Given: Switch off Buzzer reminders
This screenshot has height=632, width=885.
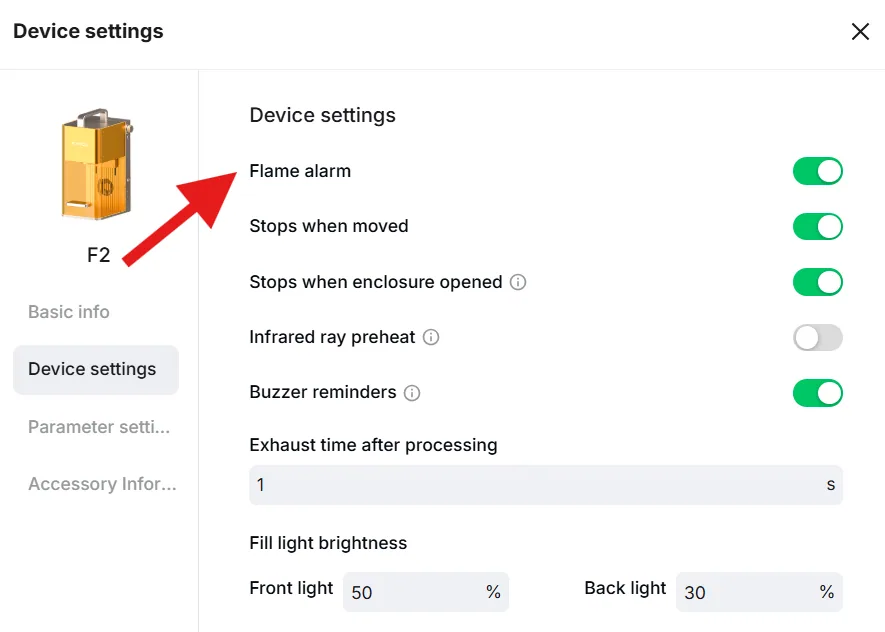Looking at the screenshot, I should pos(817,393).
